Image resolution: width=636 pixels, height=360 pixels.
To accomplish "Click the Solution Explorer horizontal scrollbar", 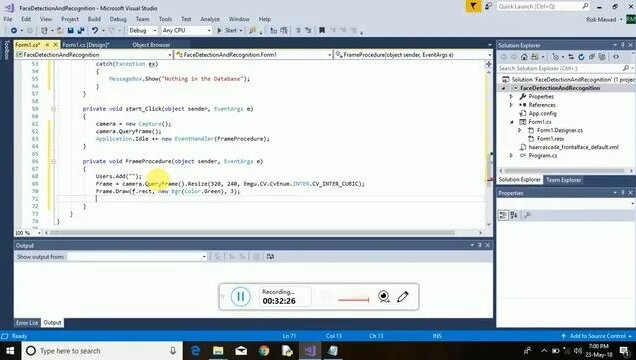I will point(565,171).
